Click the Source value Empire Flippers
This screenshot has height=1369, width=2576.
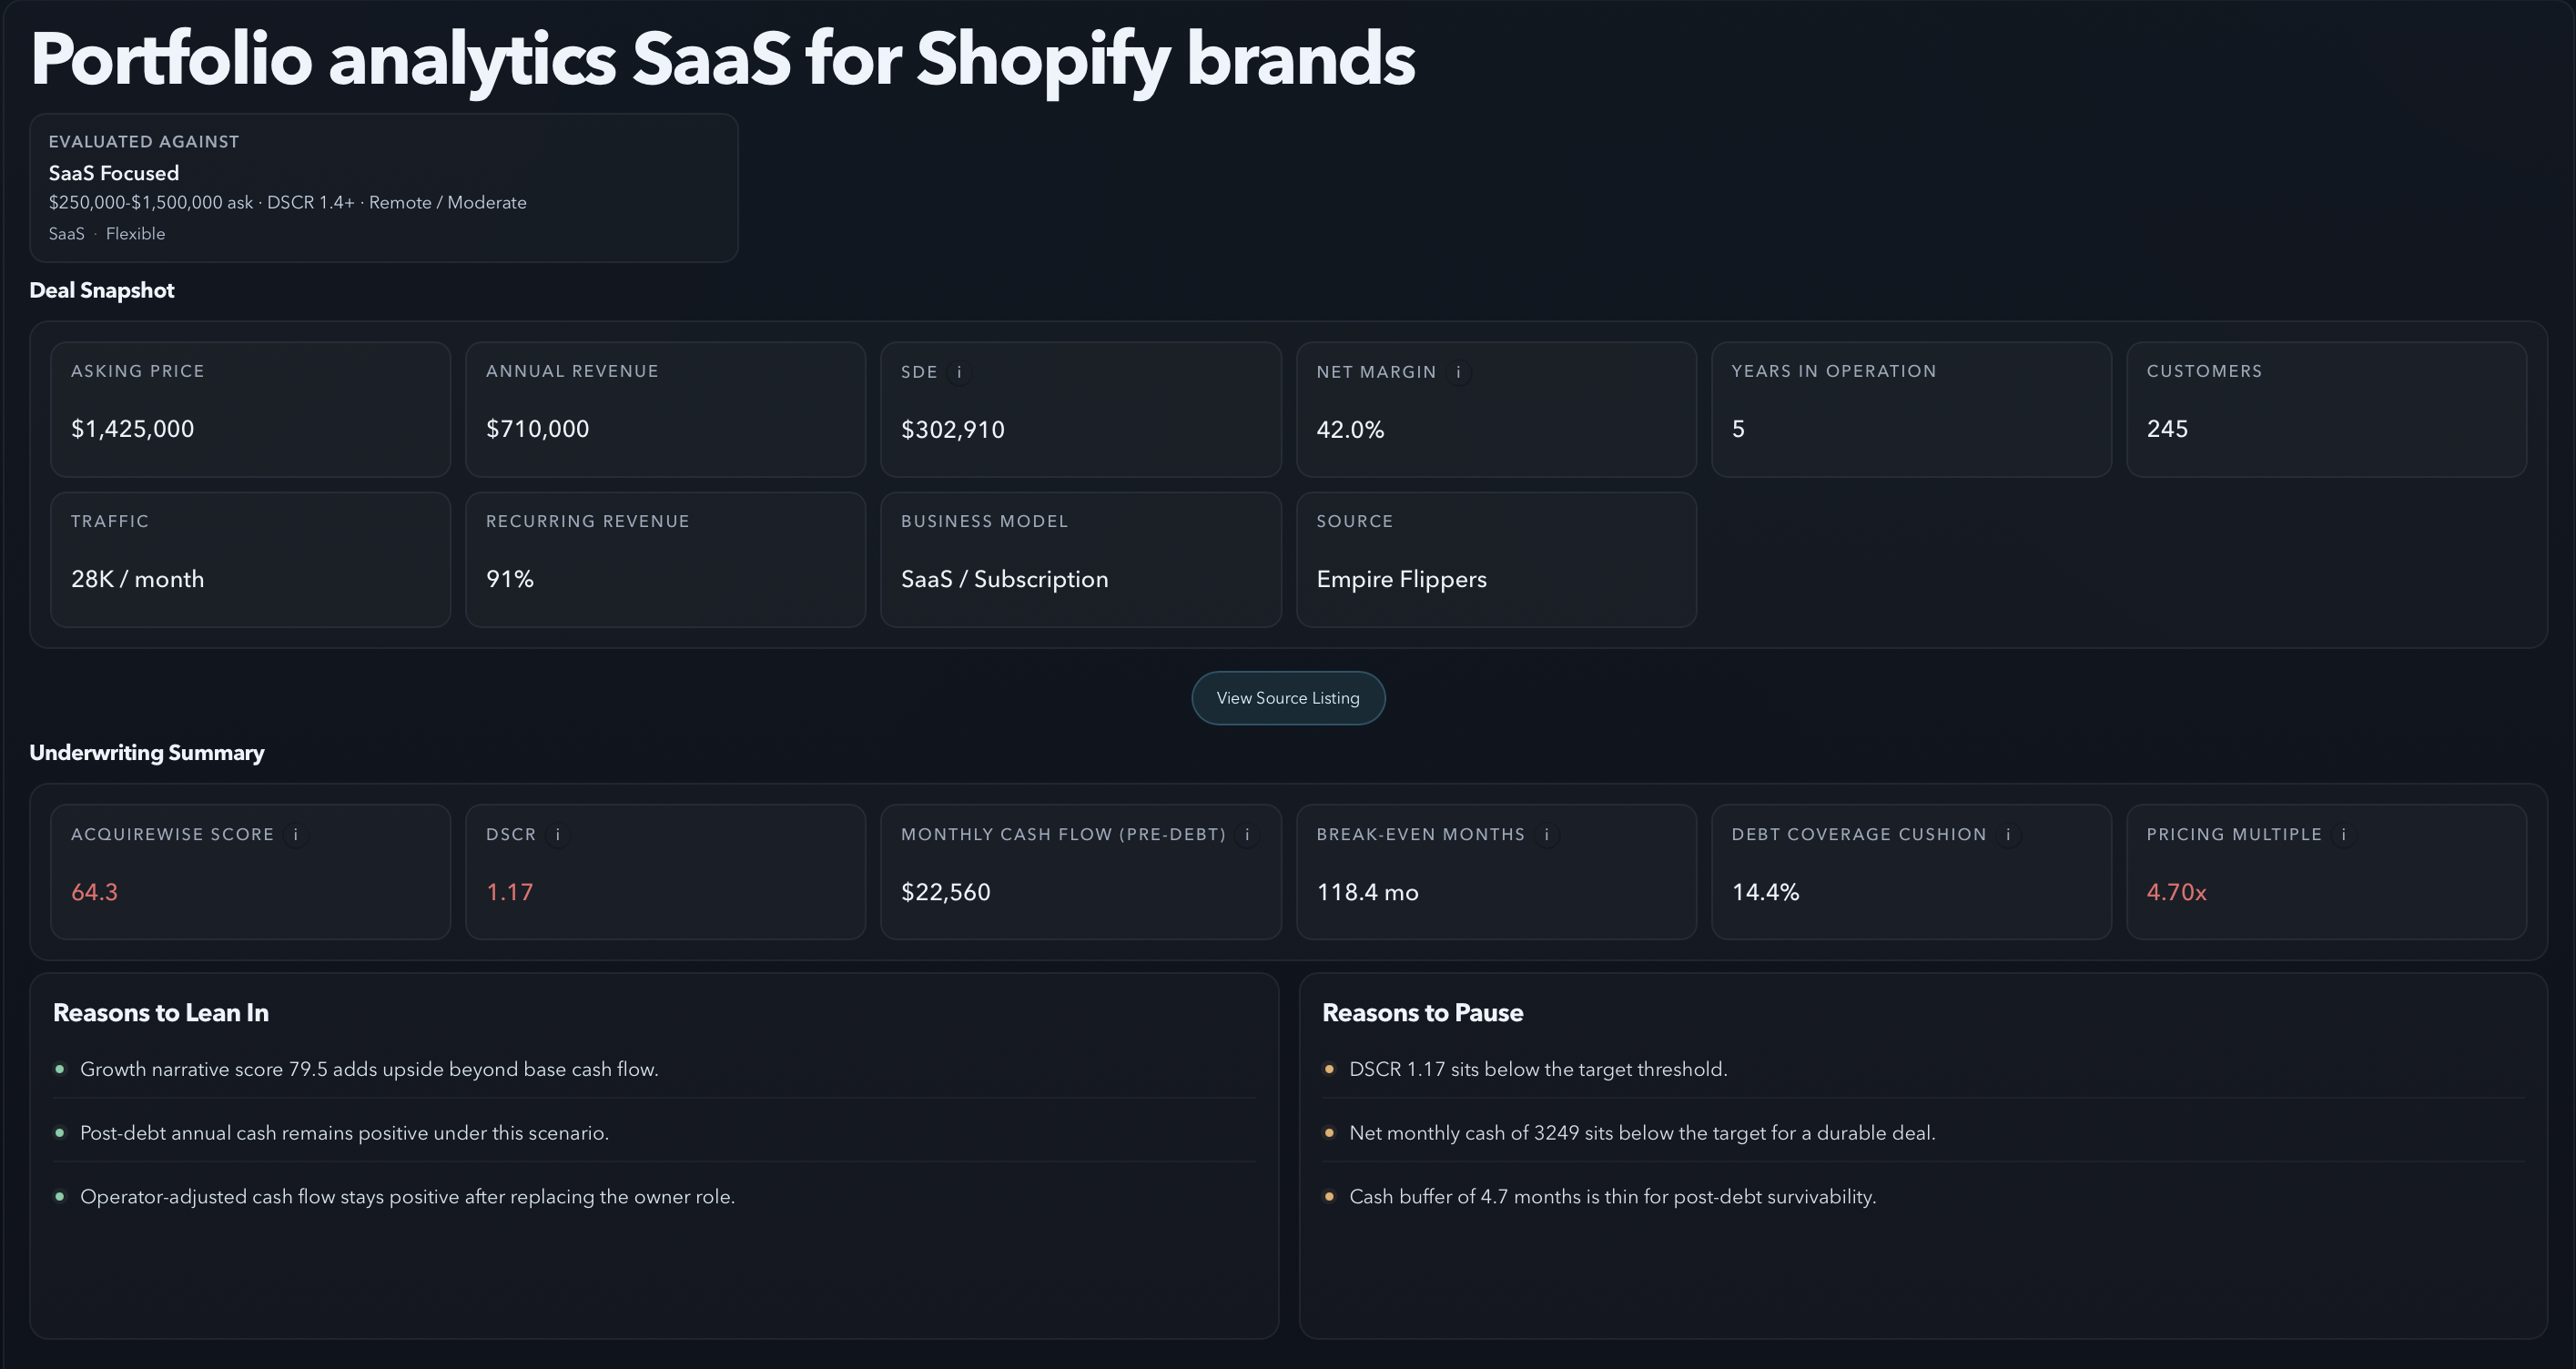[x=1401, y=579]
